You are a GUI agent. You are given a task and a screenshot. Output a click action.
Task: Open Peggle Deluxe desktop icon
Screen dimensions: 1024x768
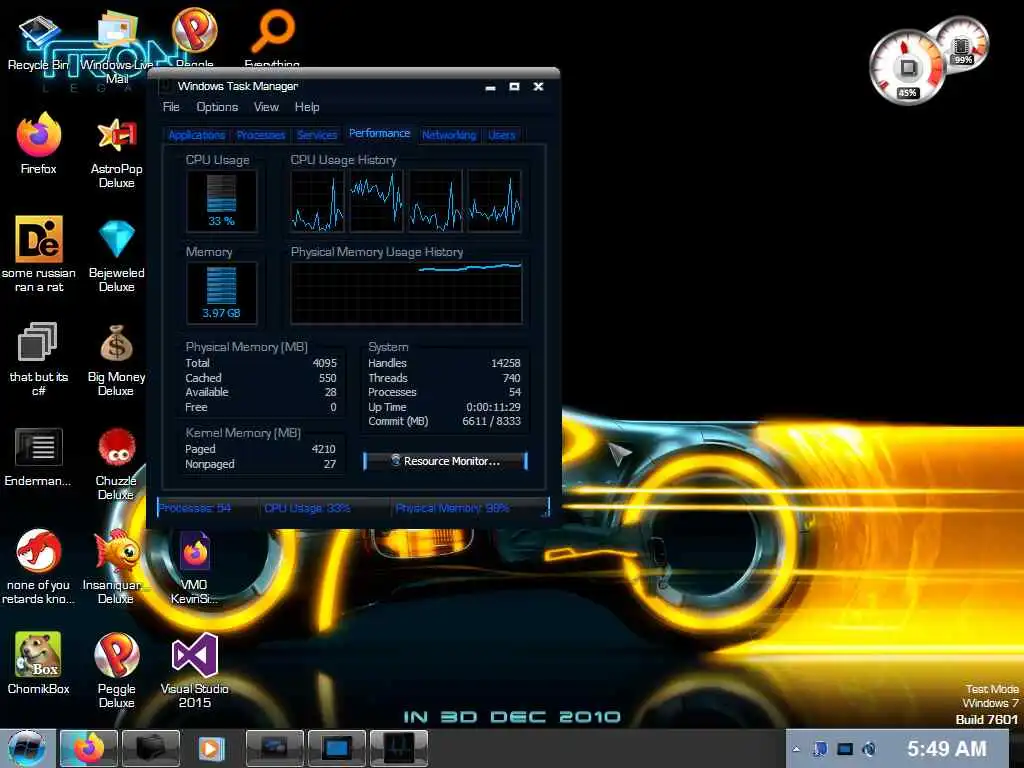click(116, 670)
